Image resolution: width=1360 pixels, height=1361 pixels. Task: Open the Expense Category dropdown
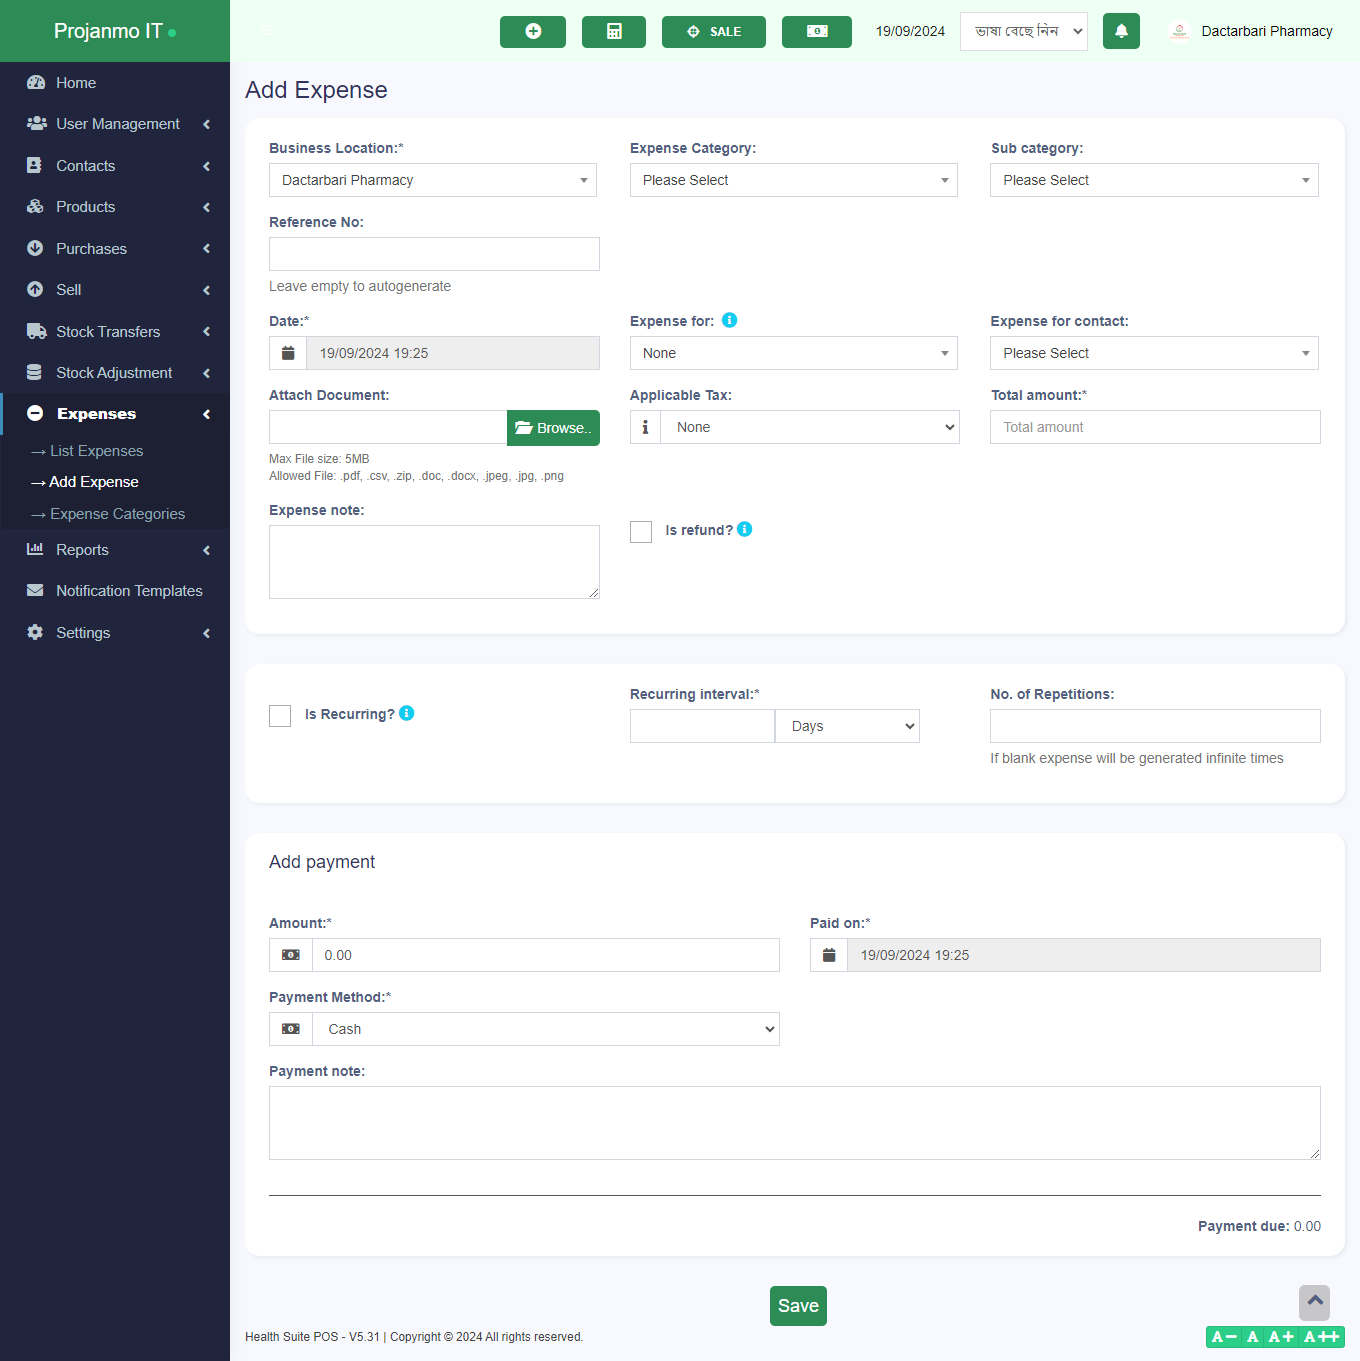click(x=793, y=180)
